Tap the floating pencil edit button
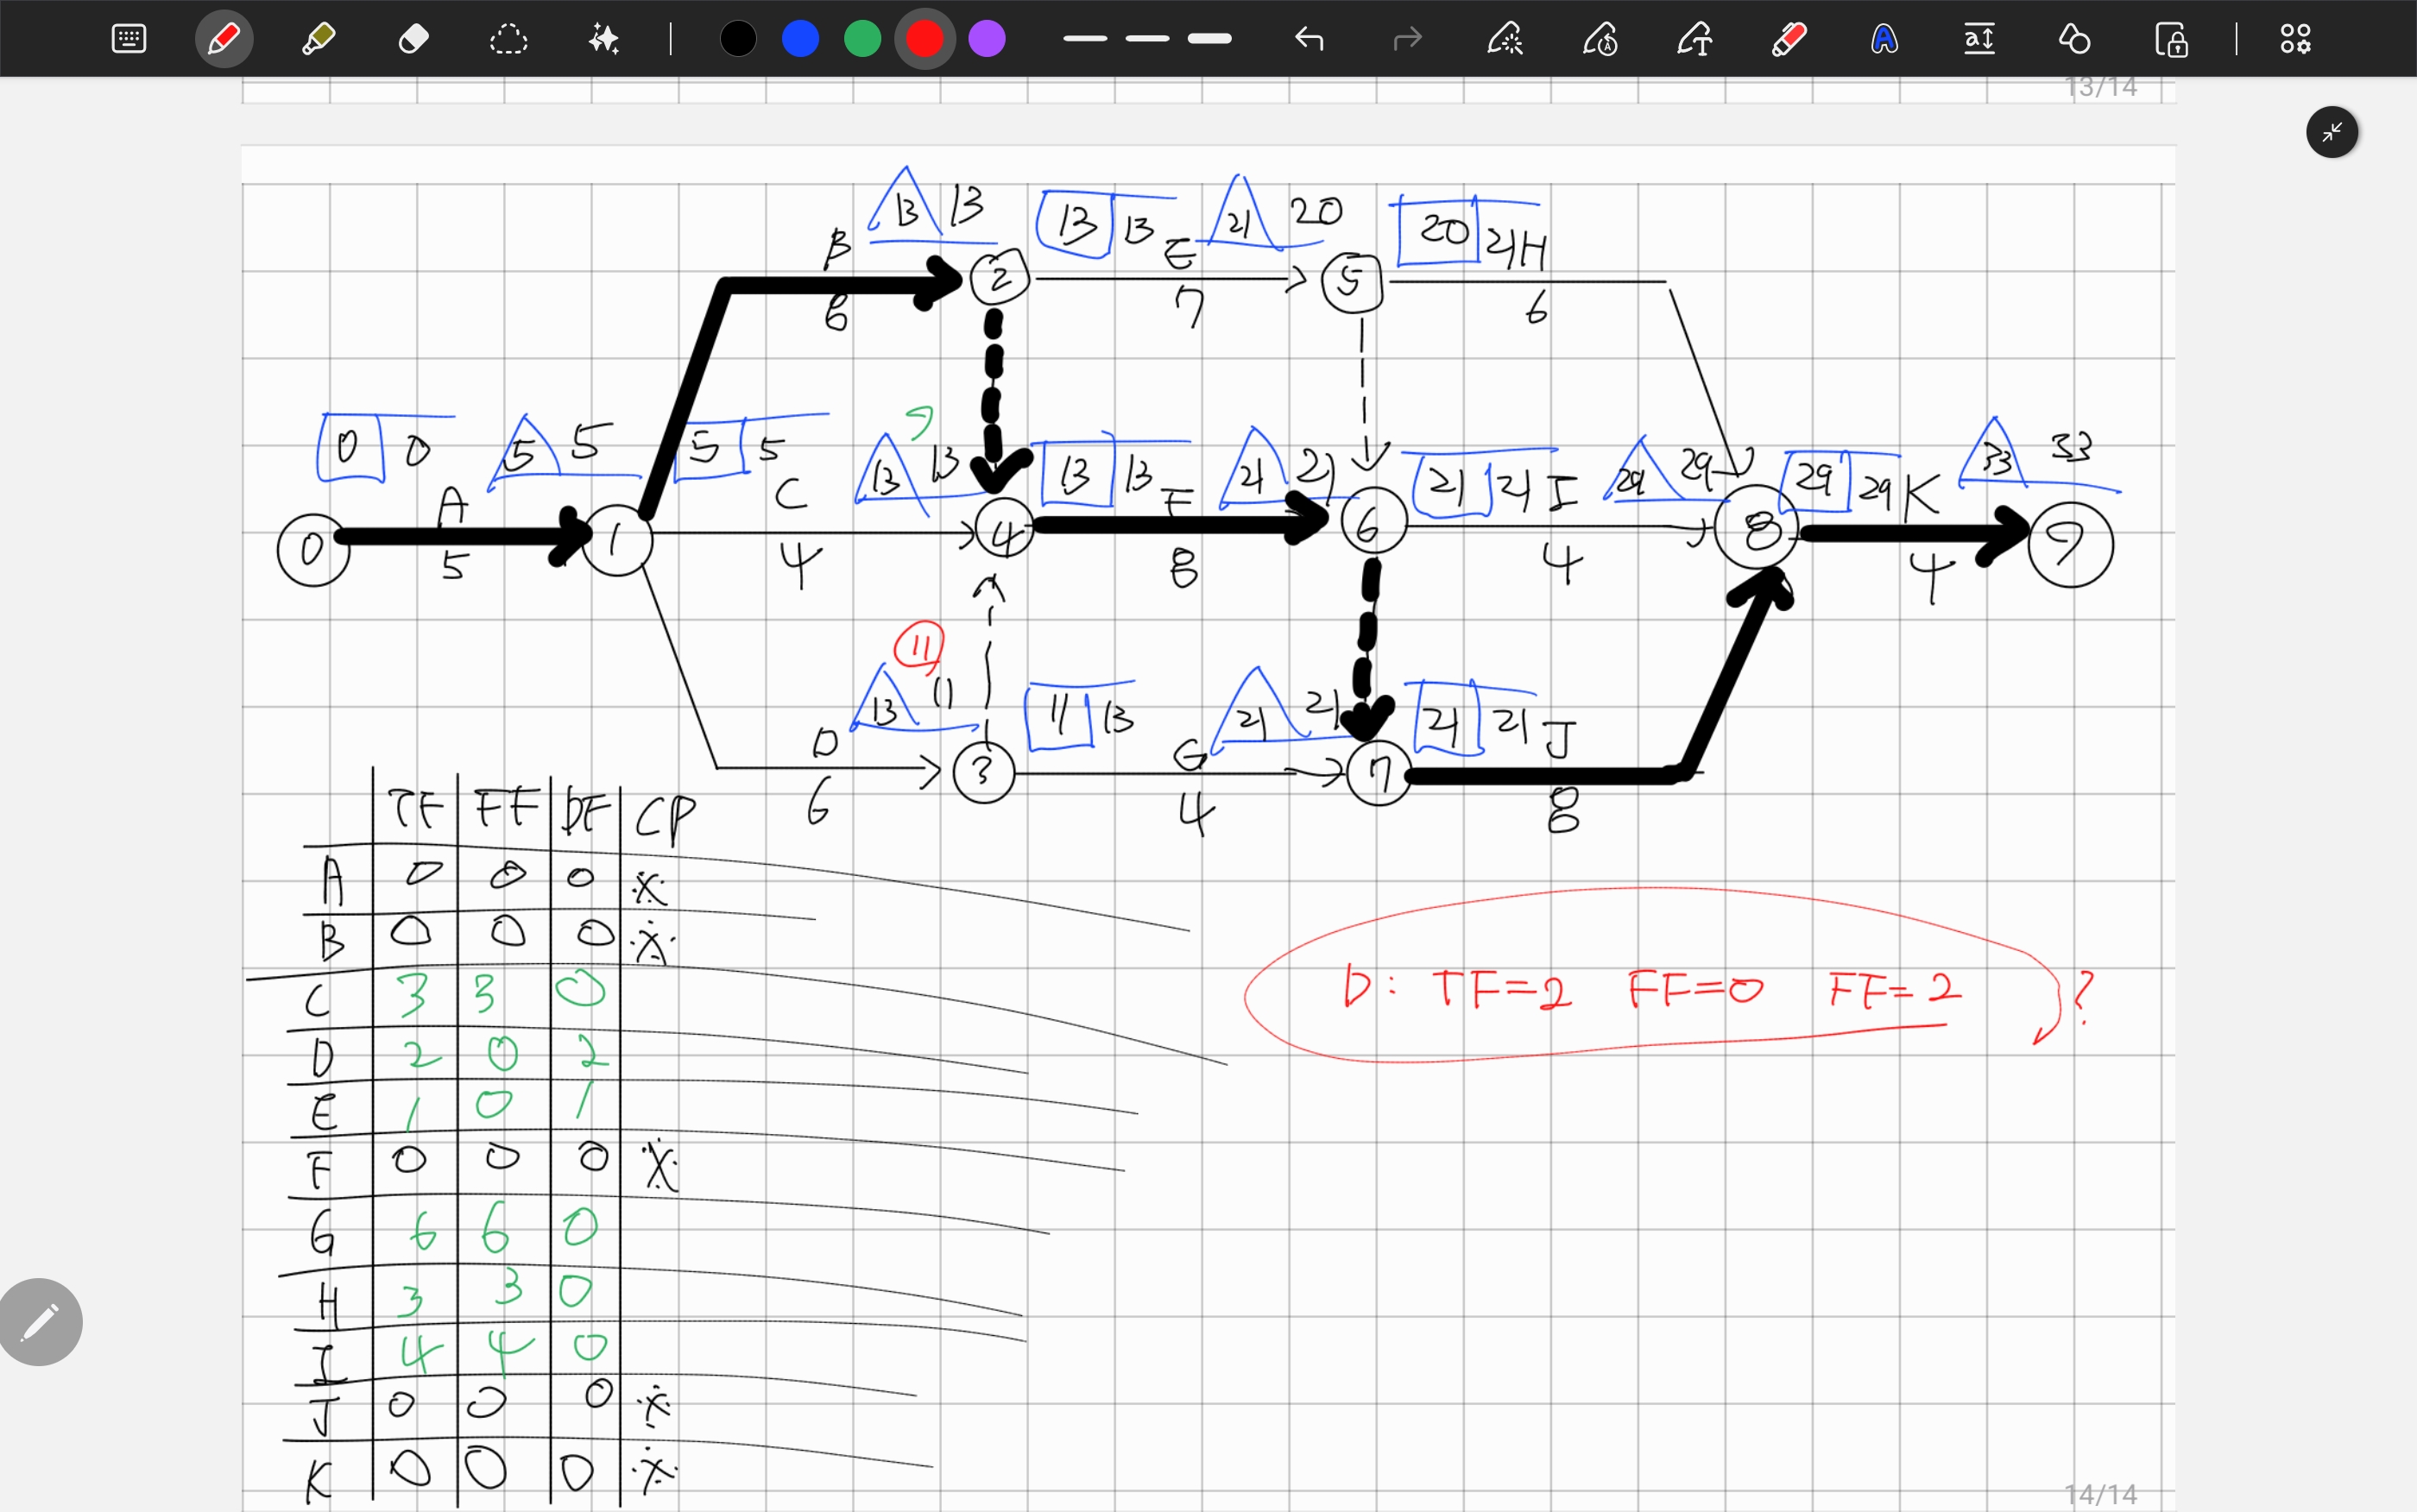The width and height of the screenshot is (2417, 1512). [x=40, y=1322]
